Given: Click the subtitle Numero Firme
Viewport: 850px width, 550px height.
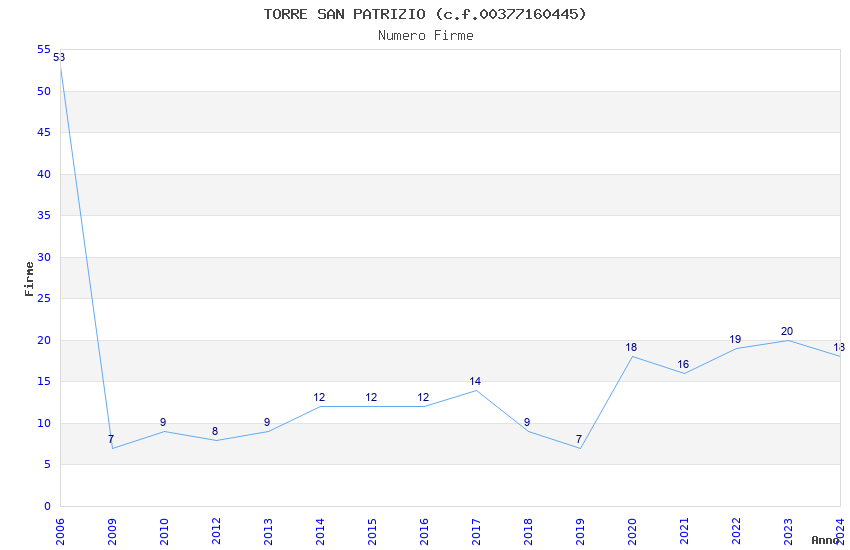Looking at the screenshot, I should [x=426, y=36].
